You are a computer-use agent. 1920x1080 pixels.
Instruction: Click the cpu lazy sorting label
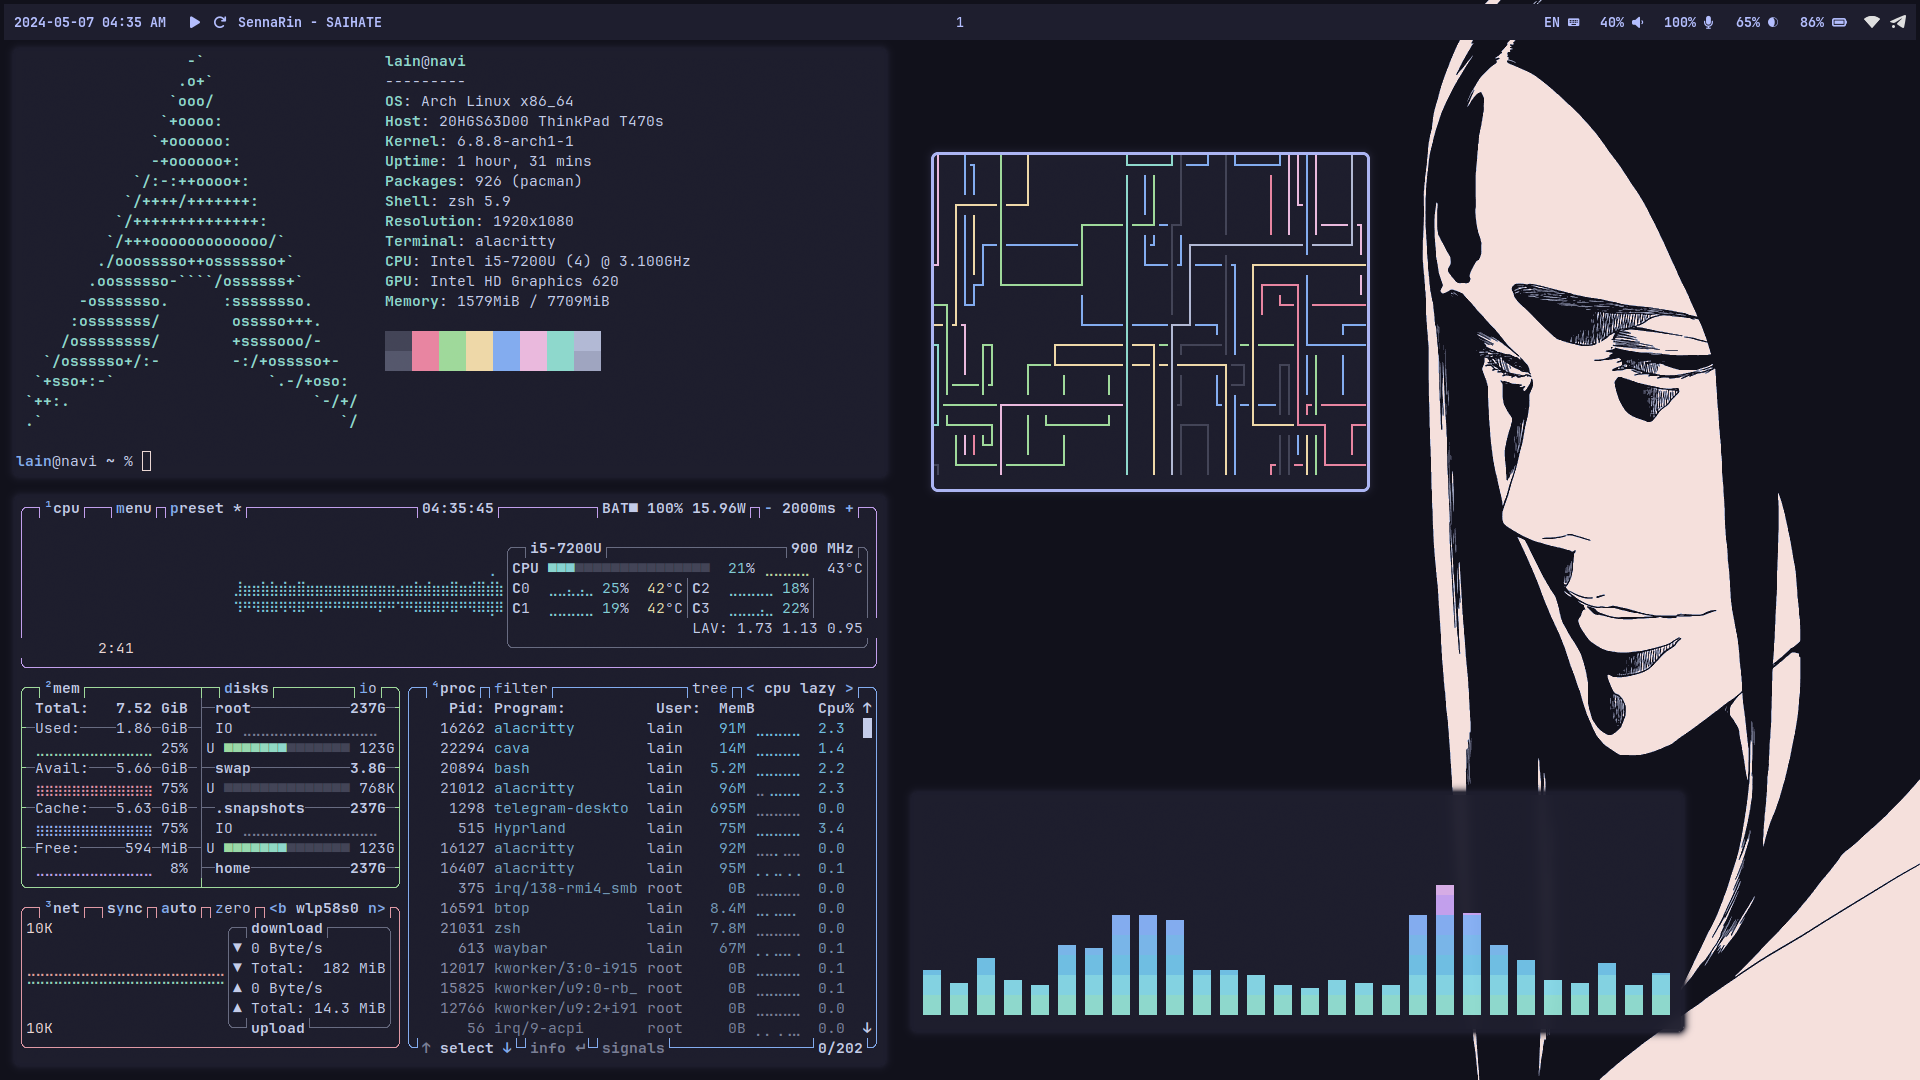point(800,688)
